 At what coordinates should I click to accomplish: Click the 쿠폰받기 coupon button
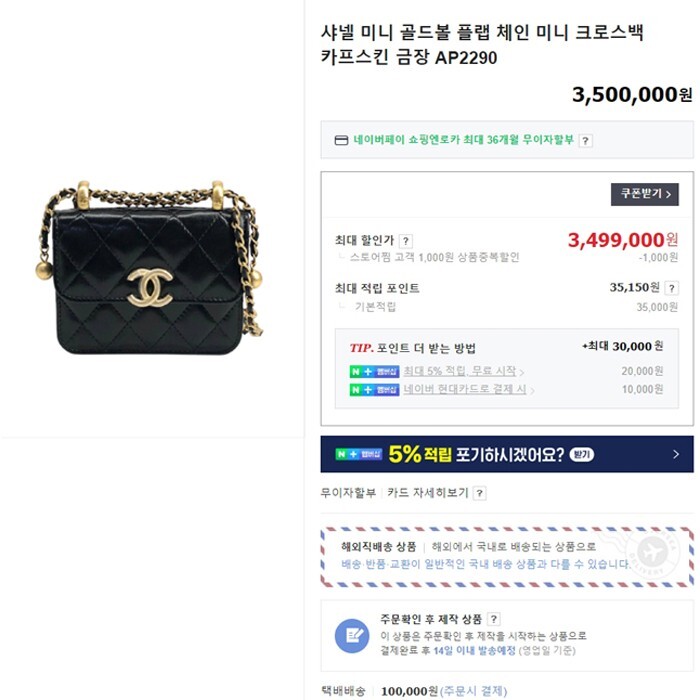(x=645, y=194)
